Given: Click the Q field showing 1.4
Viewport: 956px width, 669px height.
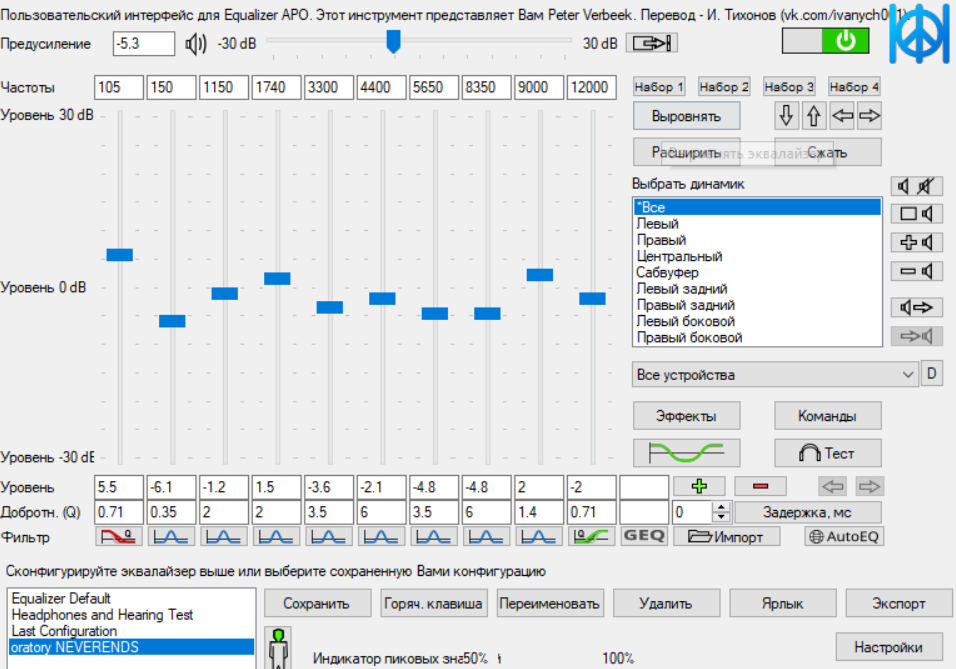Looking at the screenshot, I should [539, 512].
